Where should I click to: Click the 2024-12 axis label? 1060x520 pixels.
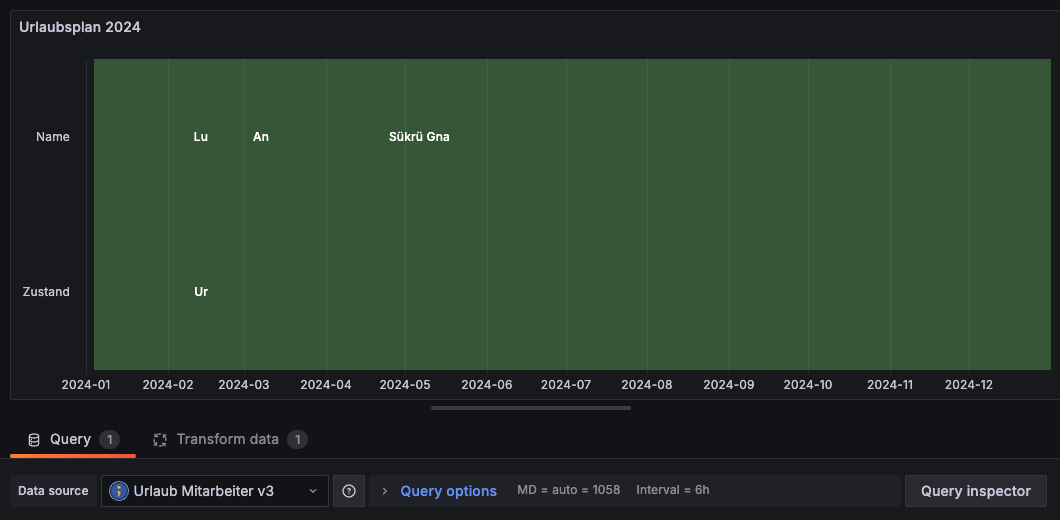pyautogui.click(x=969, y=385)
